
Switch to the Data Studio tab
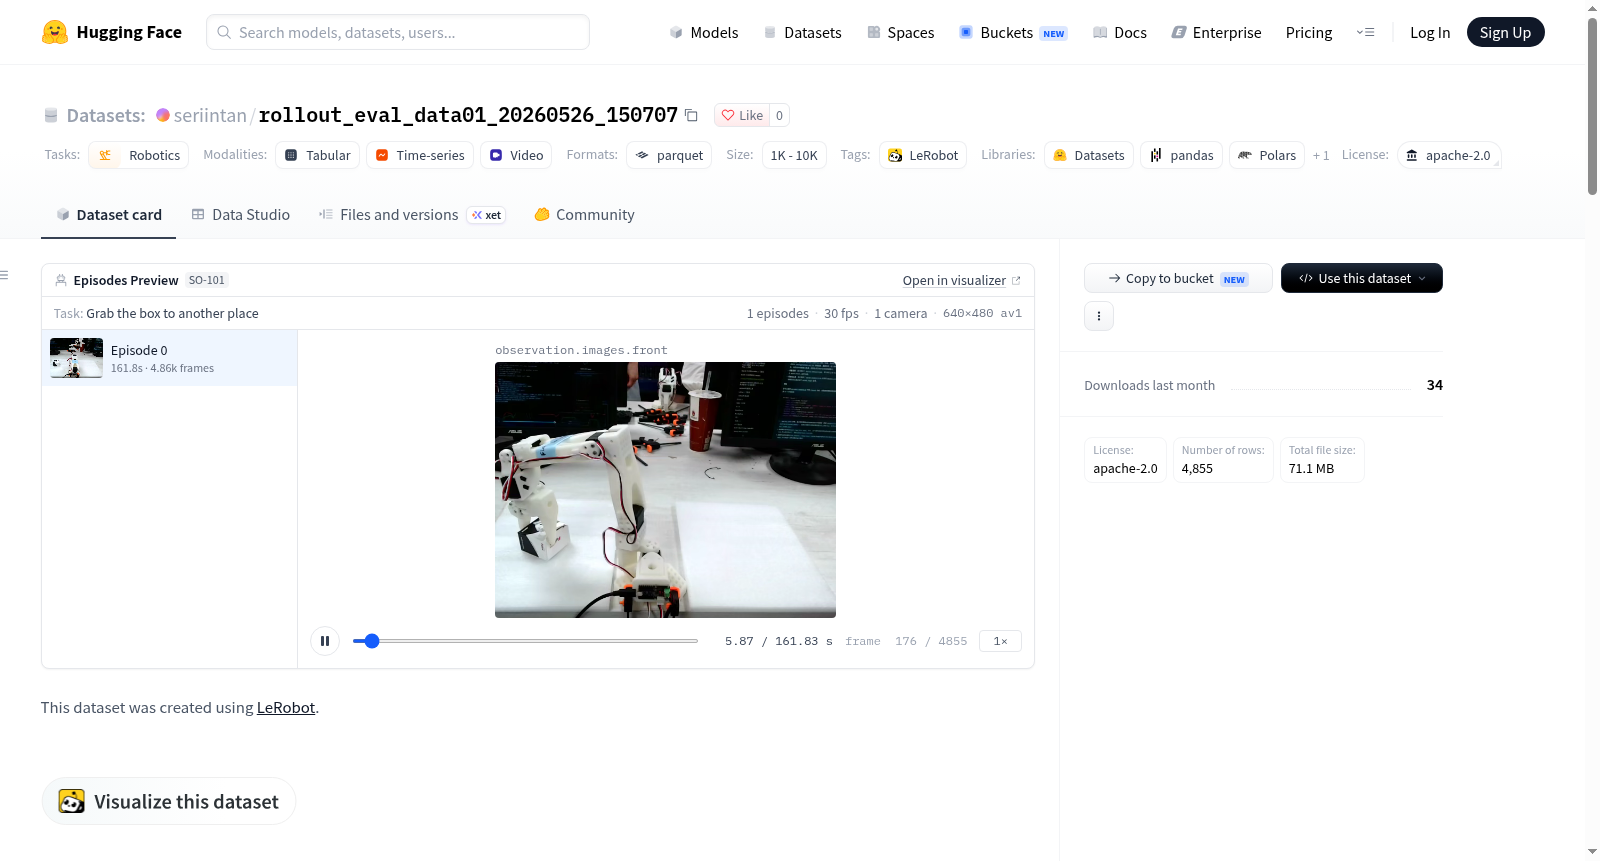(x=241, y=215)
